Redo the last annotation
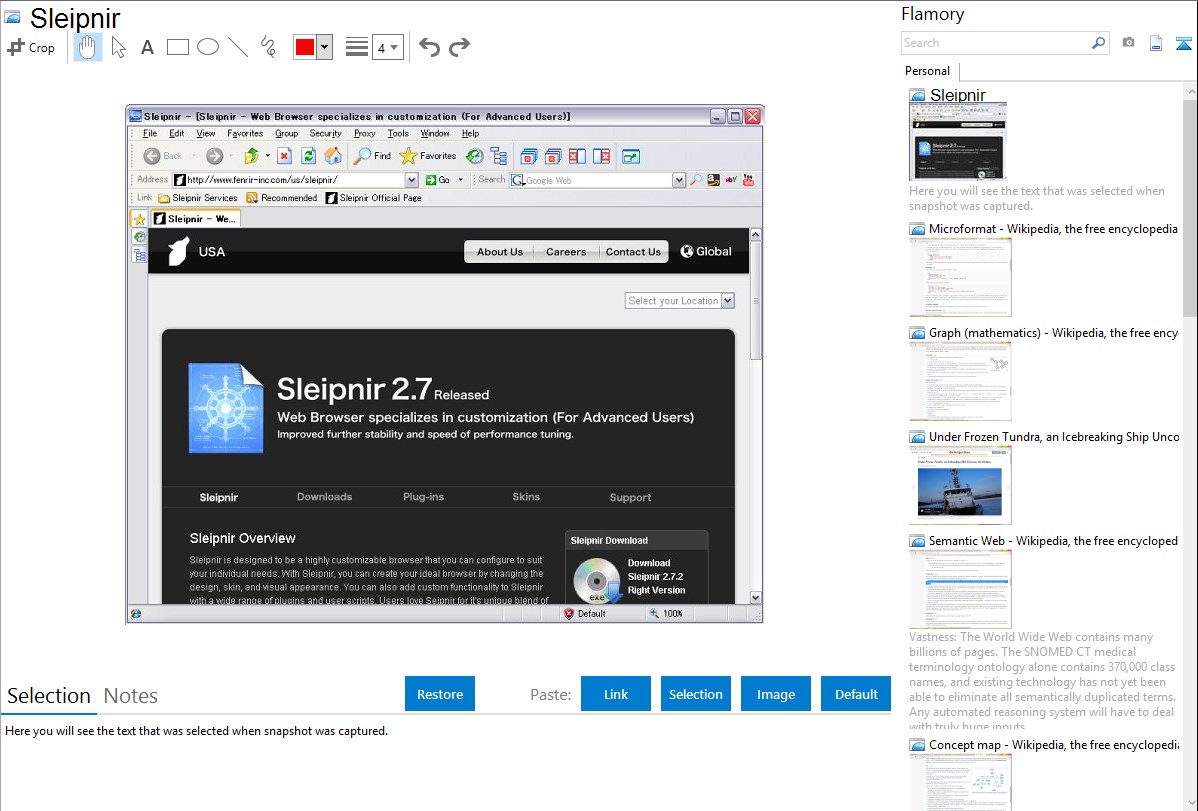 459,47
